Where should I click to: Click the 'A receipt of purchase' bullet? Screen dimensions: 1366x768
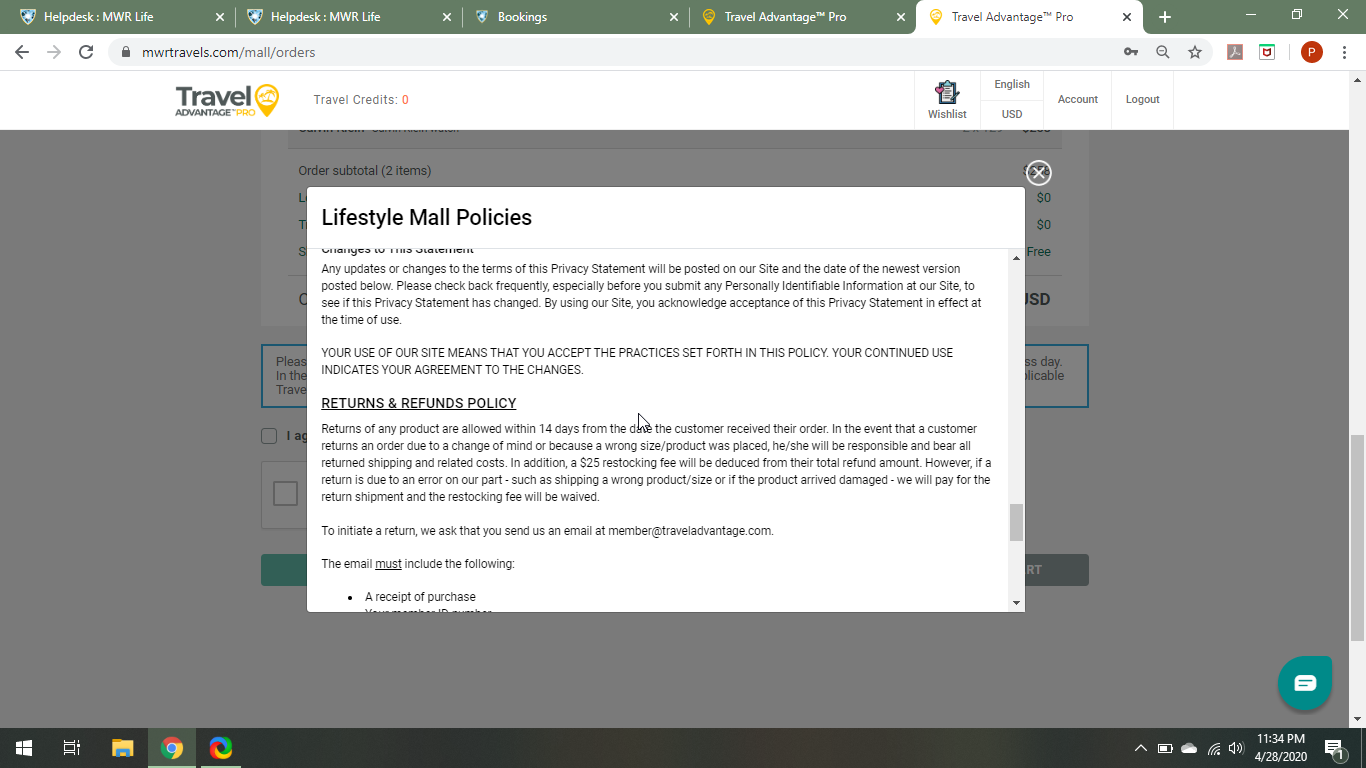(420, 597)
